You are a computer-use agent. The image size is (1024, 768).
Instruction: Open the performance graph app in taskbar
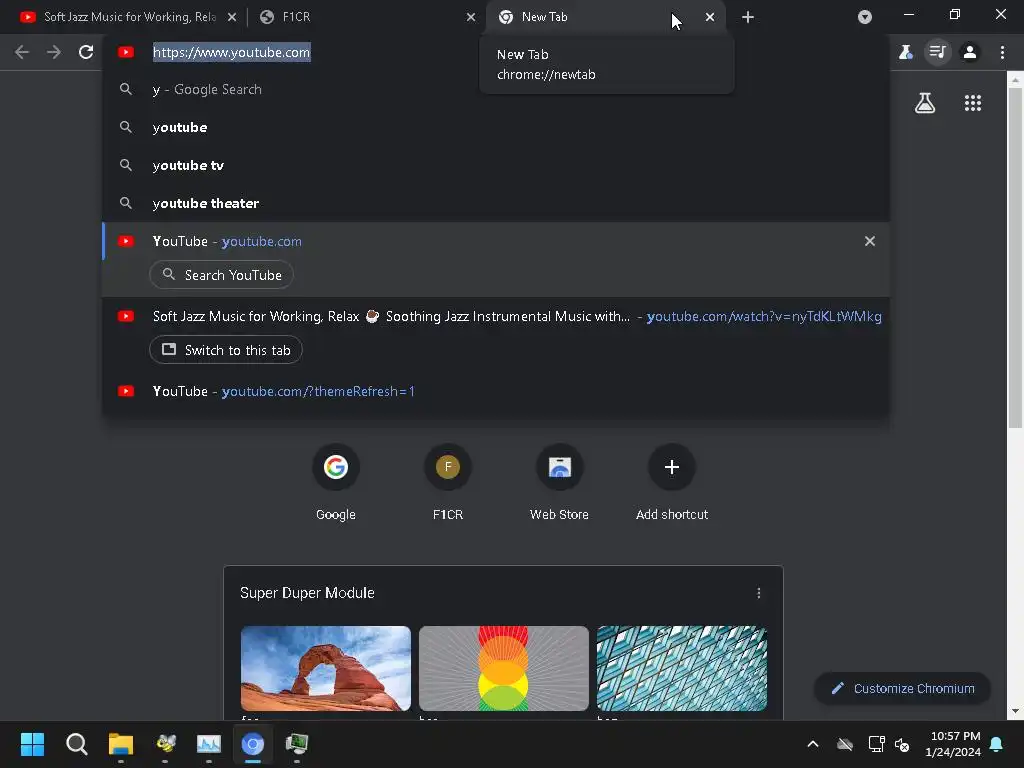[x=209, y=744]
